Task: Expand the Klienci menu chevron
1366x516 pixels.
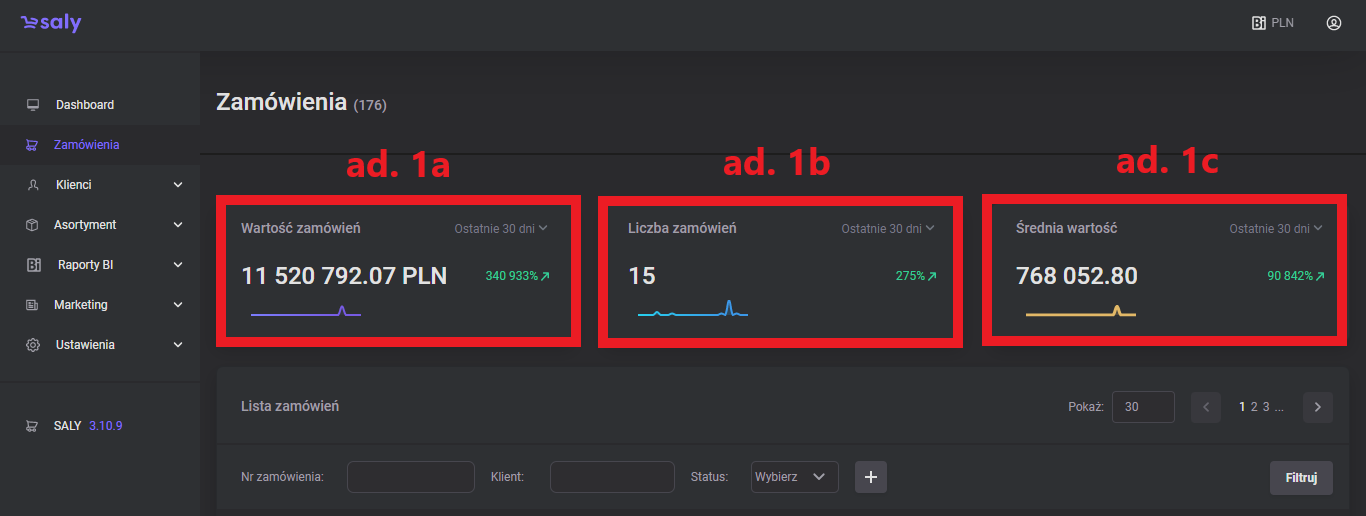Action: [x=178, y=185]
